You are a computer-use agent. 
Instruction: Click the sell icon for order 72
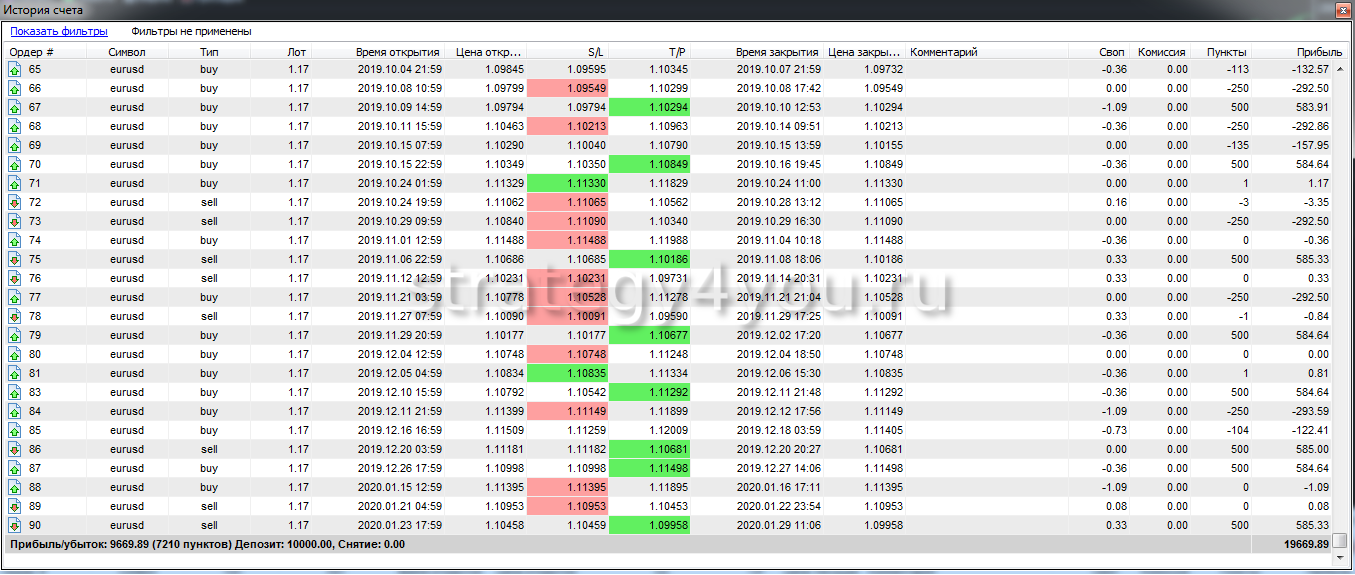[14, 203]
